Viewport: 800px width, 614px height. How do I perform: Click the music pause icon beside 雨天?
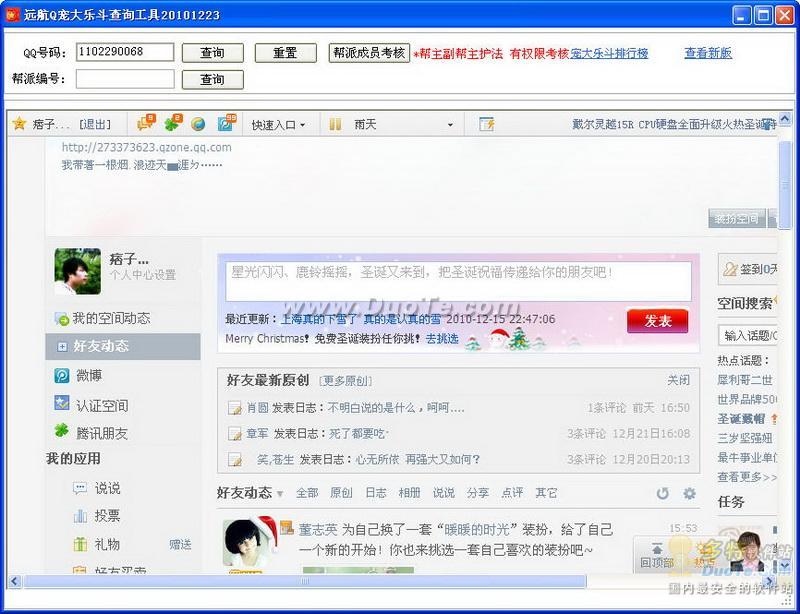[x=335, y=124]
